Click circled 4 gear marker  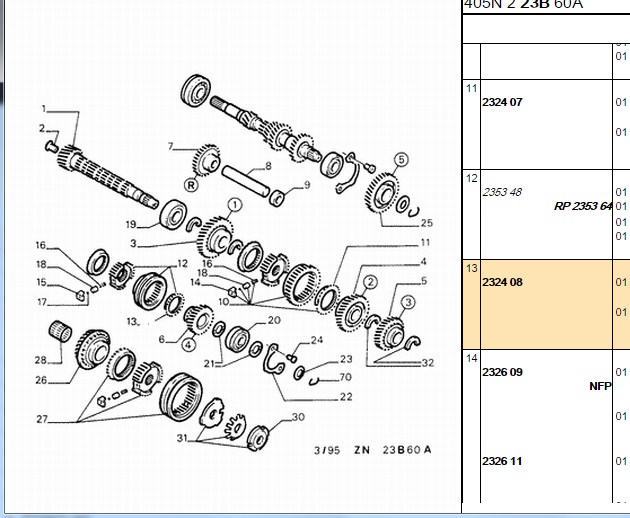click(x=188, y=344)
